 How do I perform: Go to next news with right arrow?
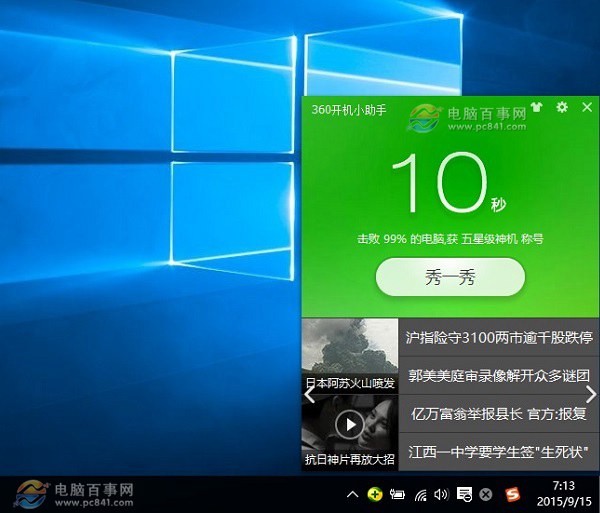tap(591, 394)
